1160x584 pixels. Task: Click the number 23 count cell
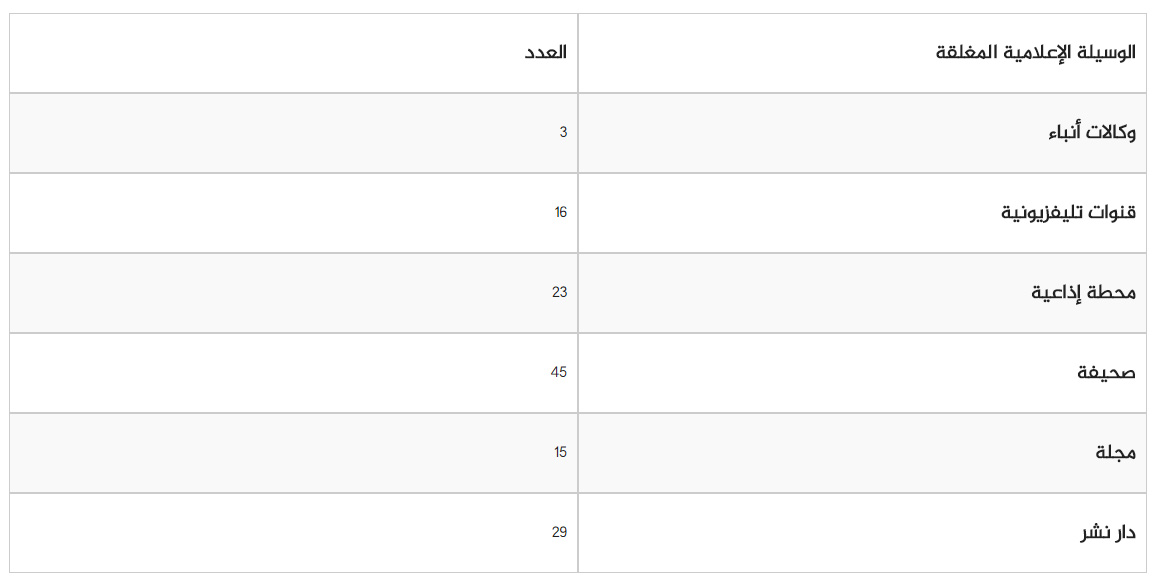pyautogui.click(x=559, y=293)
